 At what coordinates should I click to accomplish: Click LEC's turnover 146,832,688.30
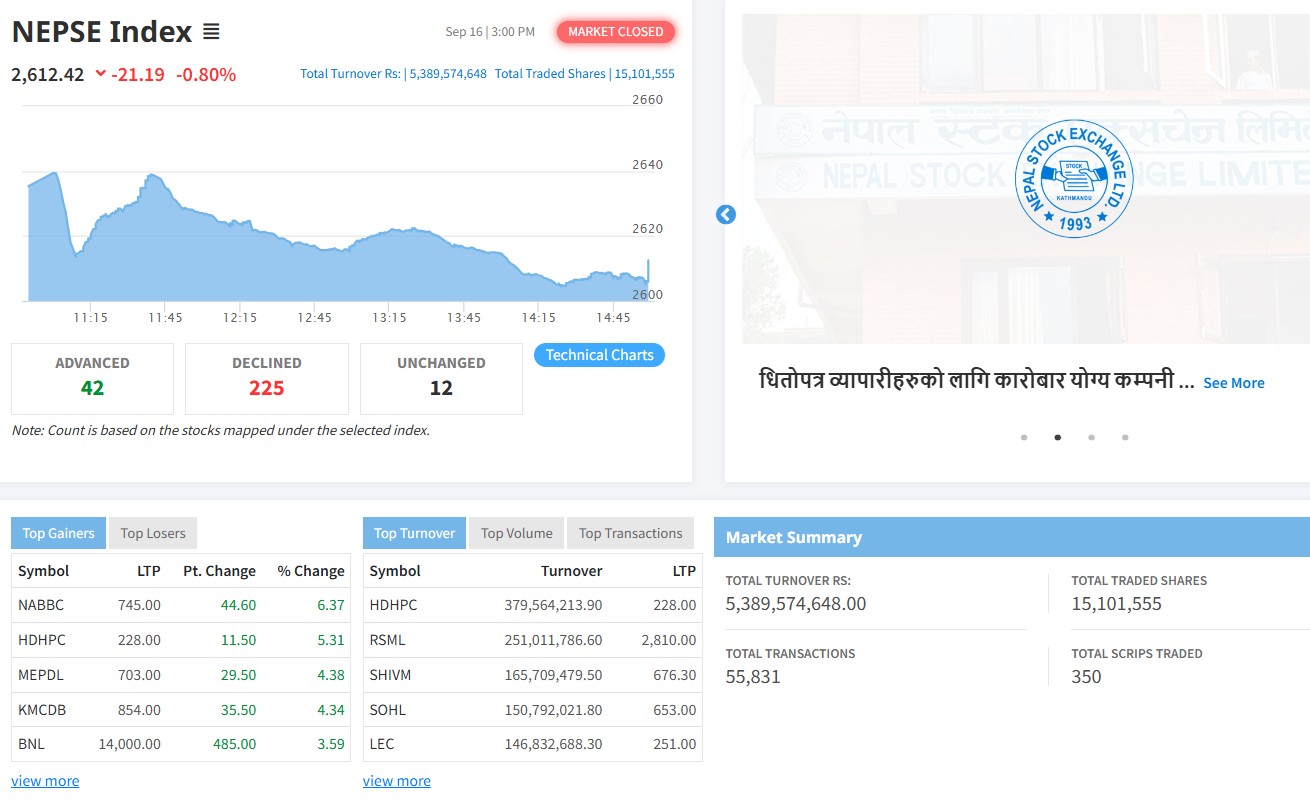pos(554,744)
